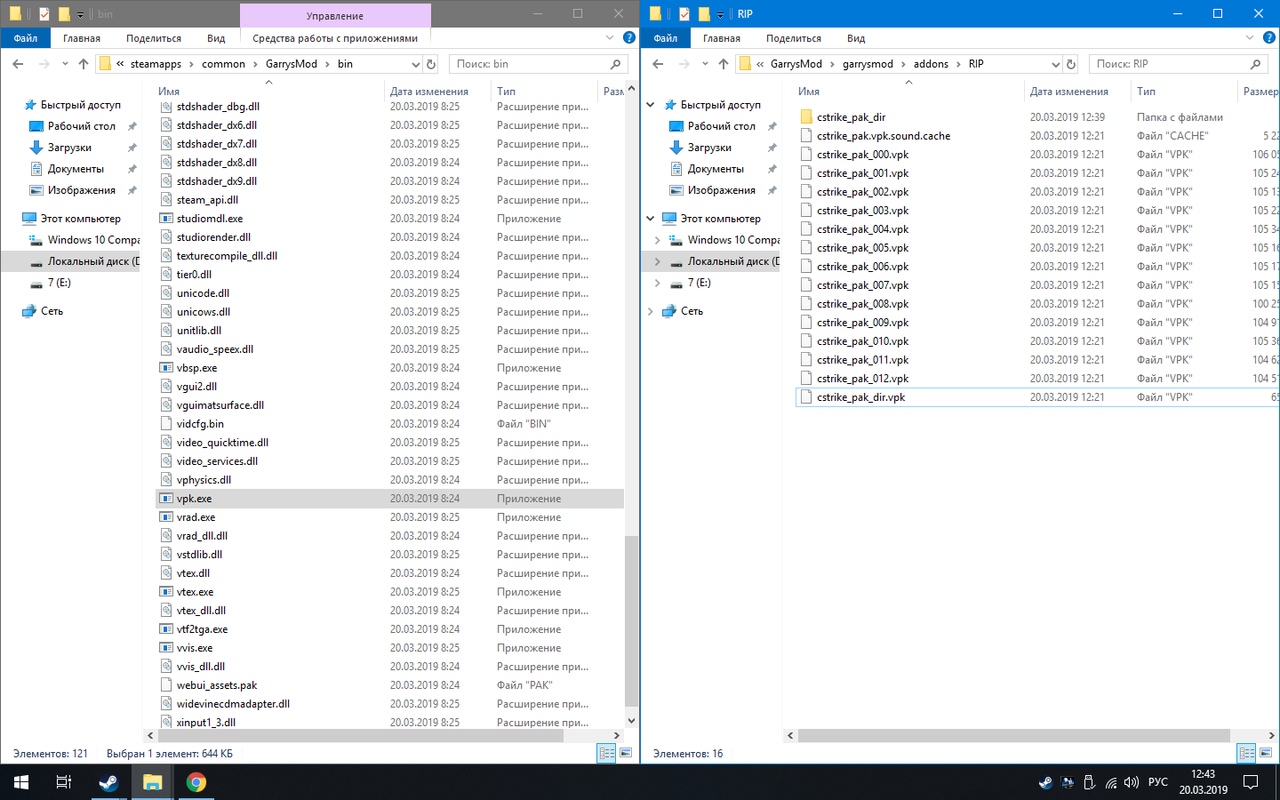Open the Поделиться tab in RIP window
Image resolution: width=1280 pixels, height=800 pixels.
[x=794, y=38]
